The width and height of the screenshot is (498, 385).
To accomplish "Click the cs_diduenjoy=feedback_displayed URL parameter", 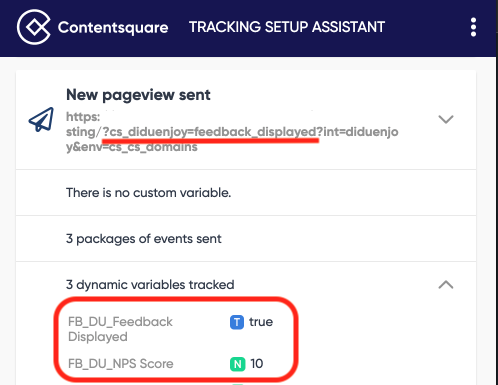I will pyautogui.click(x=210, y=132).
